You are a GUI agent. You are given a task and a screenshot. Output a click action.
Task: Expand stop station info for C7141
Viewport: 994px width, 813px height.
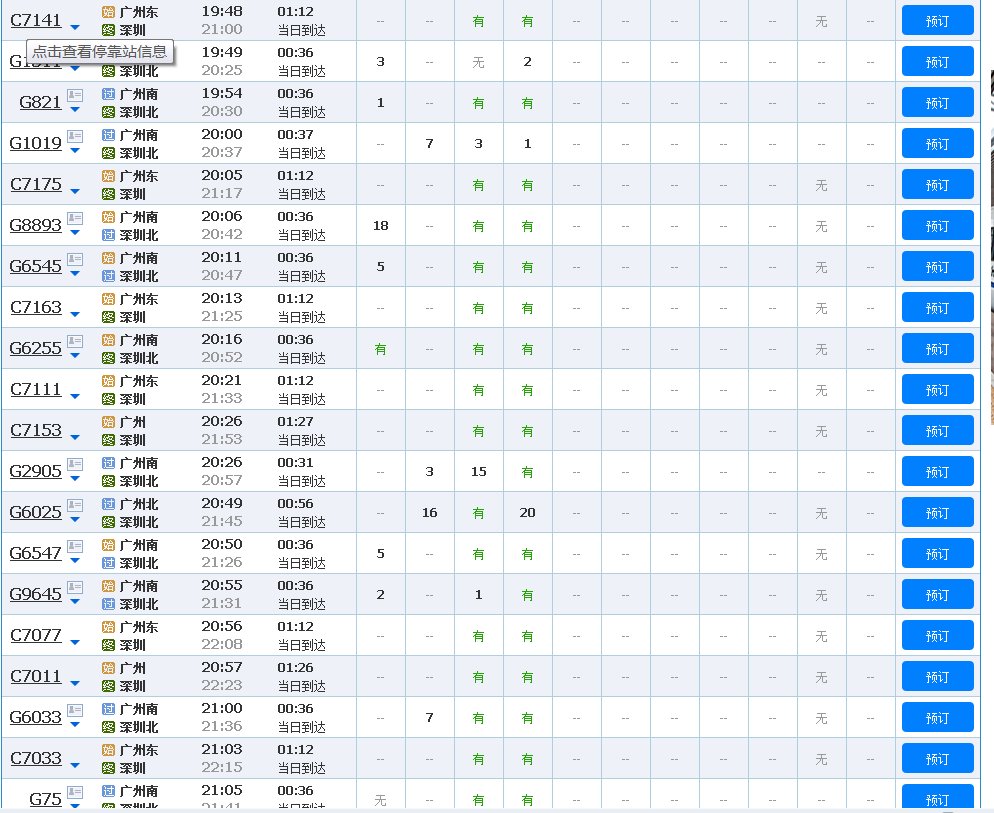pyautogui.click(x=74, y=28)
